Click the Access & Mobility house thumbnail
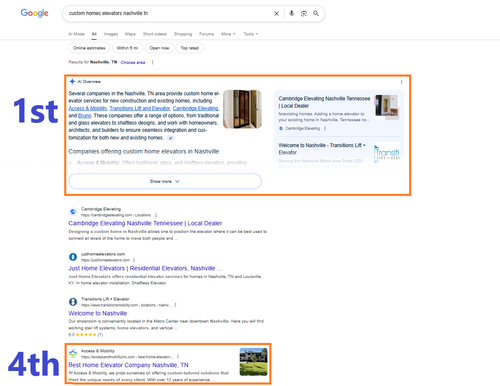Image resolution: width=500 pixels, height=386 pixels. [x=253, y=362]
